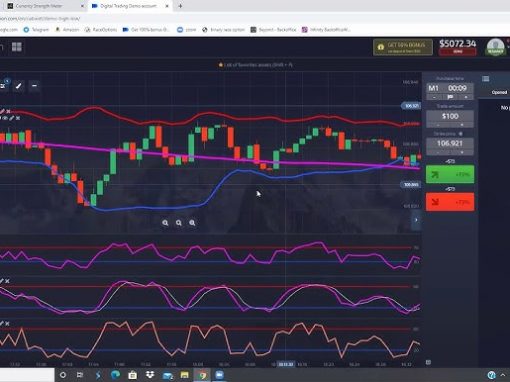Toggle visibility eye of chart indicator
This screenshot has height=382, width=510.
pyautogui.click(x=6, y=118)
